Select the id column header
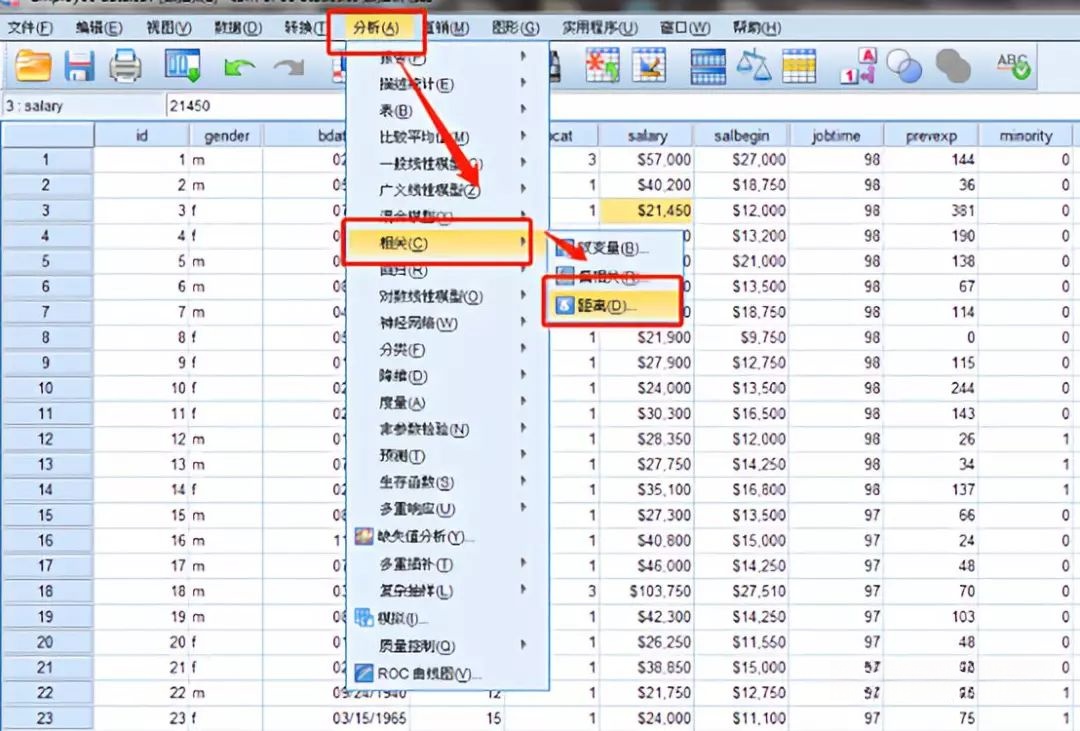This screenshot has height=731, width=1080. [142, 136]
